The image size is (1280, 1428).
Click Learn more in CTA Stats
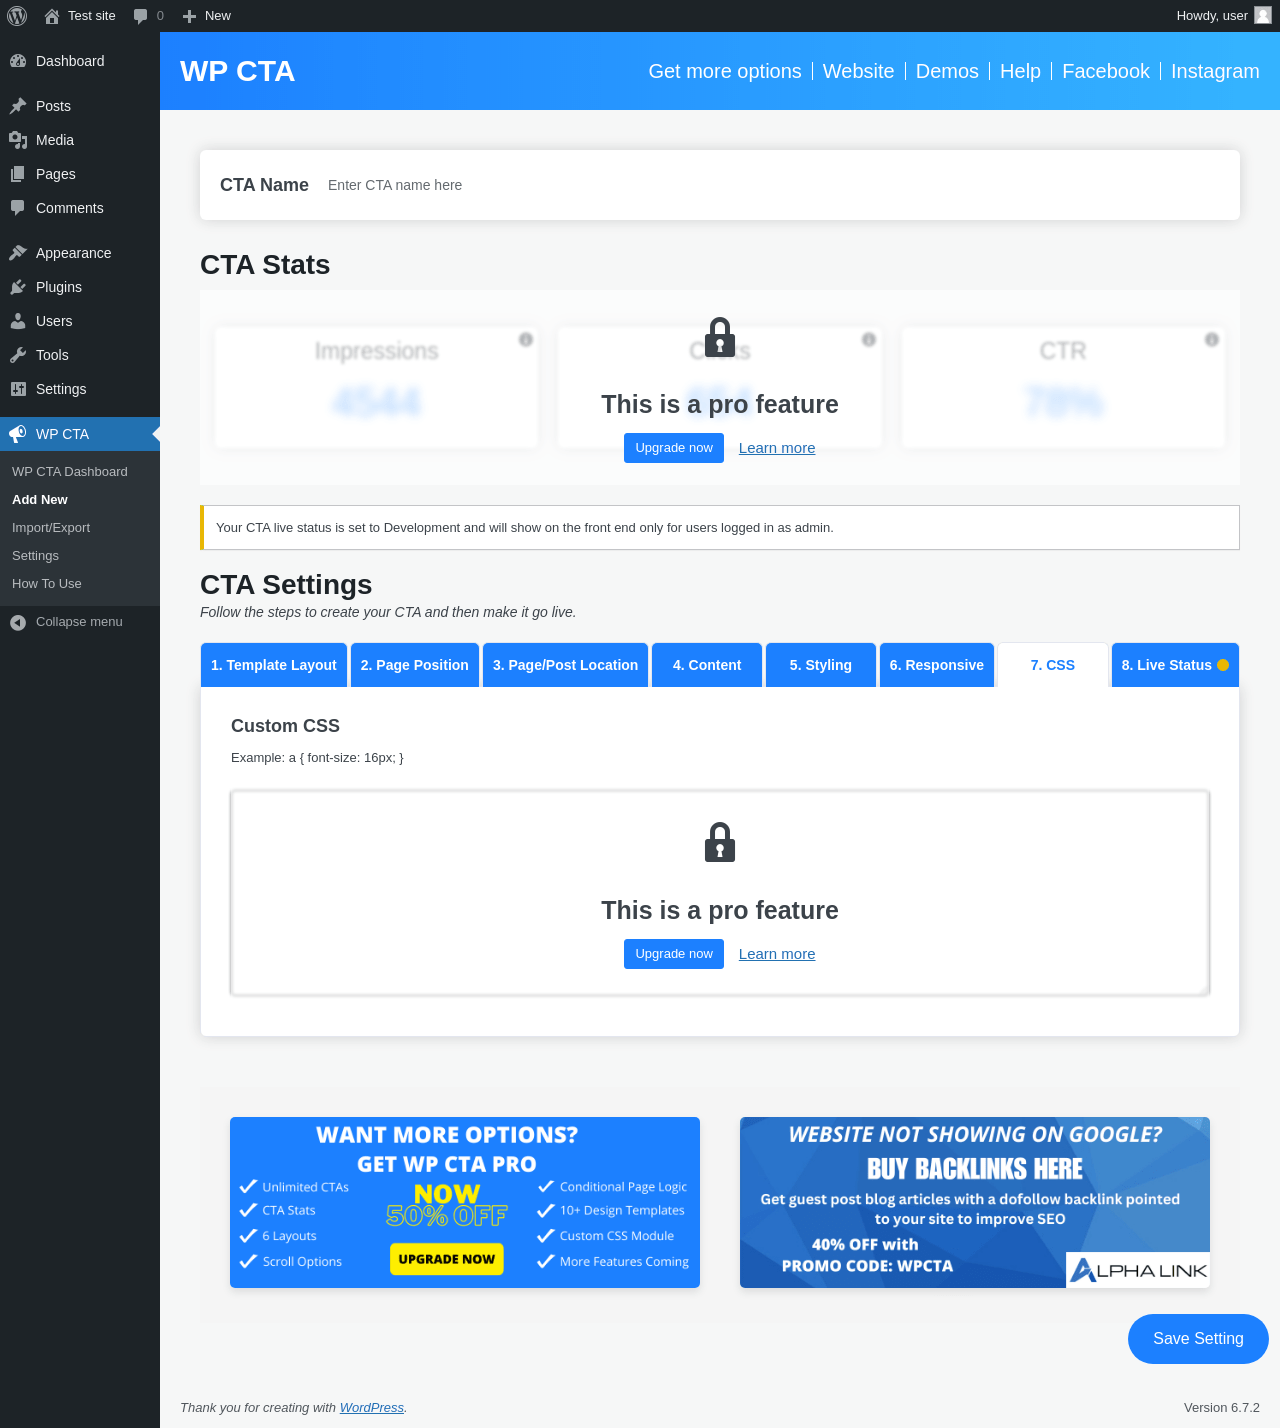[777, 448]
